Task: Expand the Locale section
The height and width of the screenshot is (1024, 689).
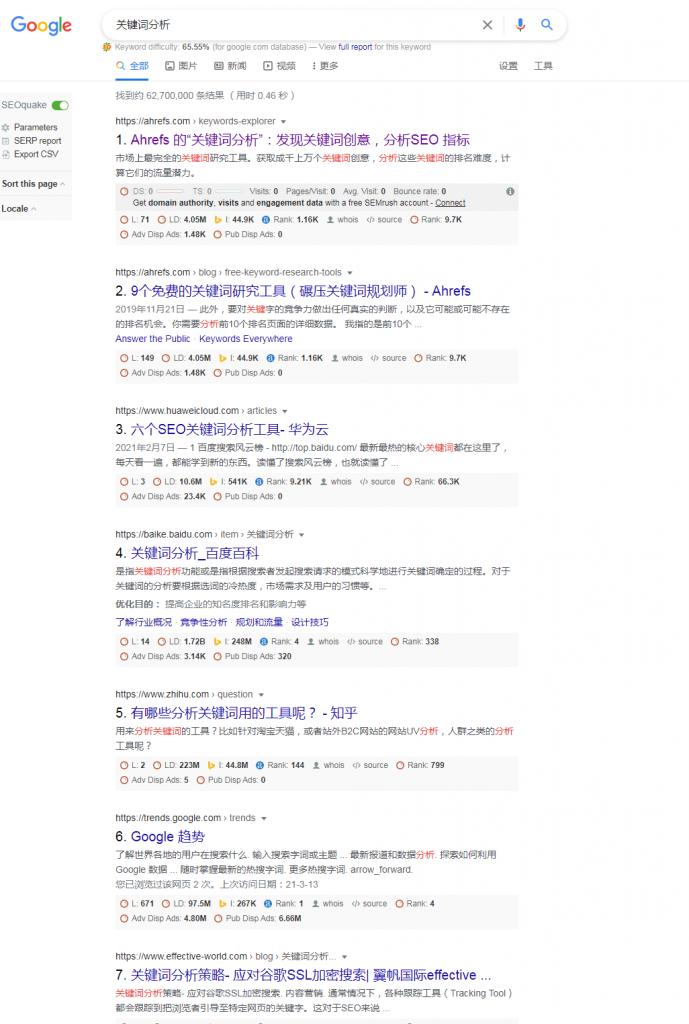Action: pos(19,209)
